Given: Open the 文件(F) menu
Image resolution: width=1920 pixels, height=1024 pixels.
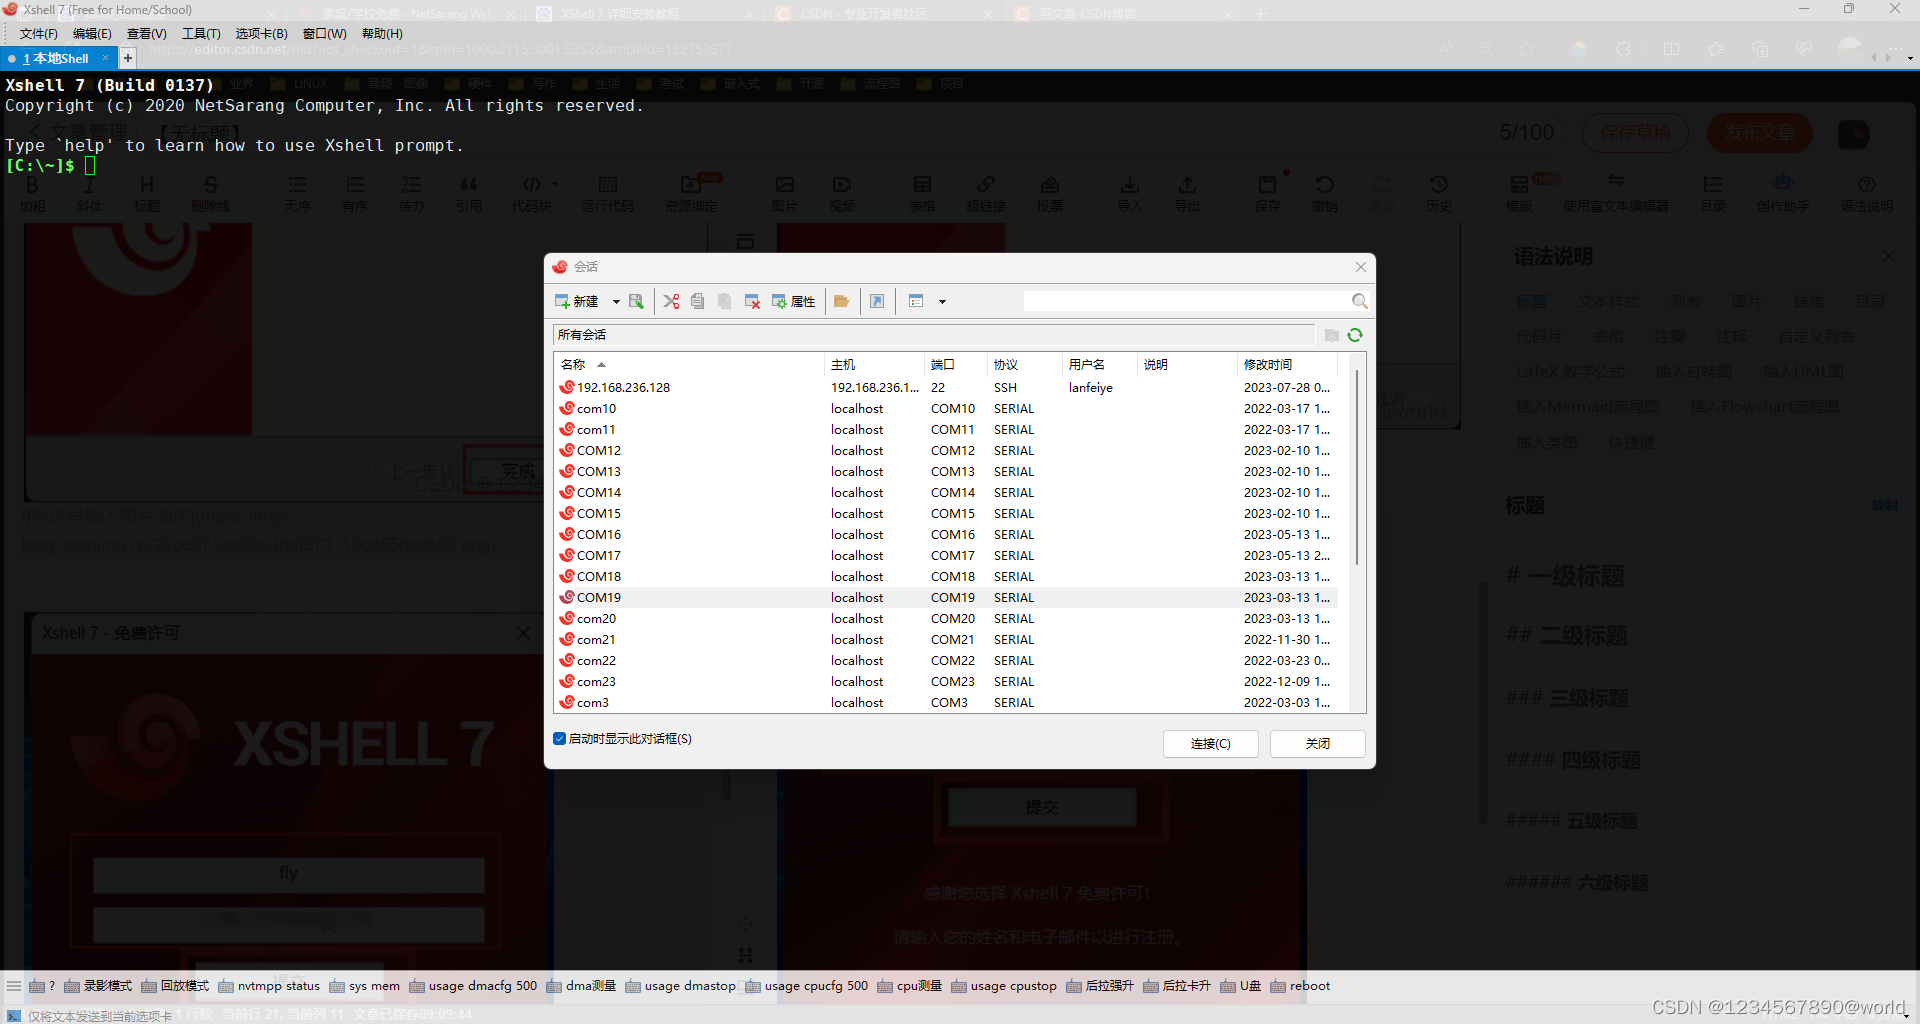Looking at the screenshot, I should tap(38, 33).
